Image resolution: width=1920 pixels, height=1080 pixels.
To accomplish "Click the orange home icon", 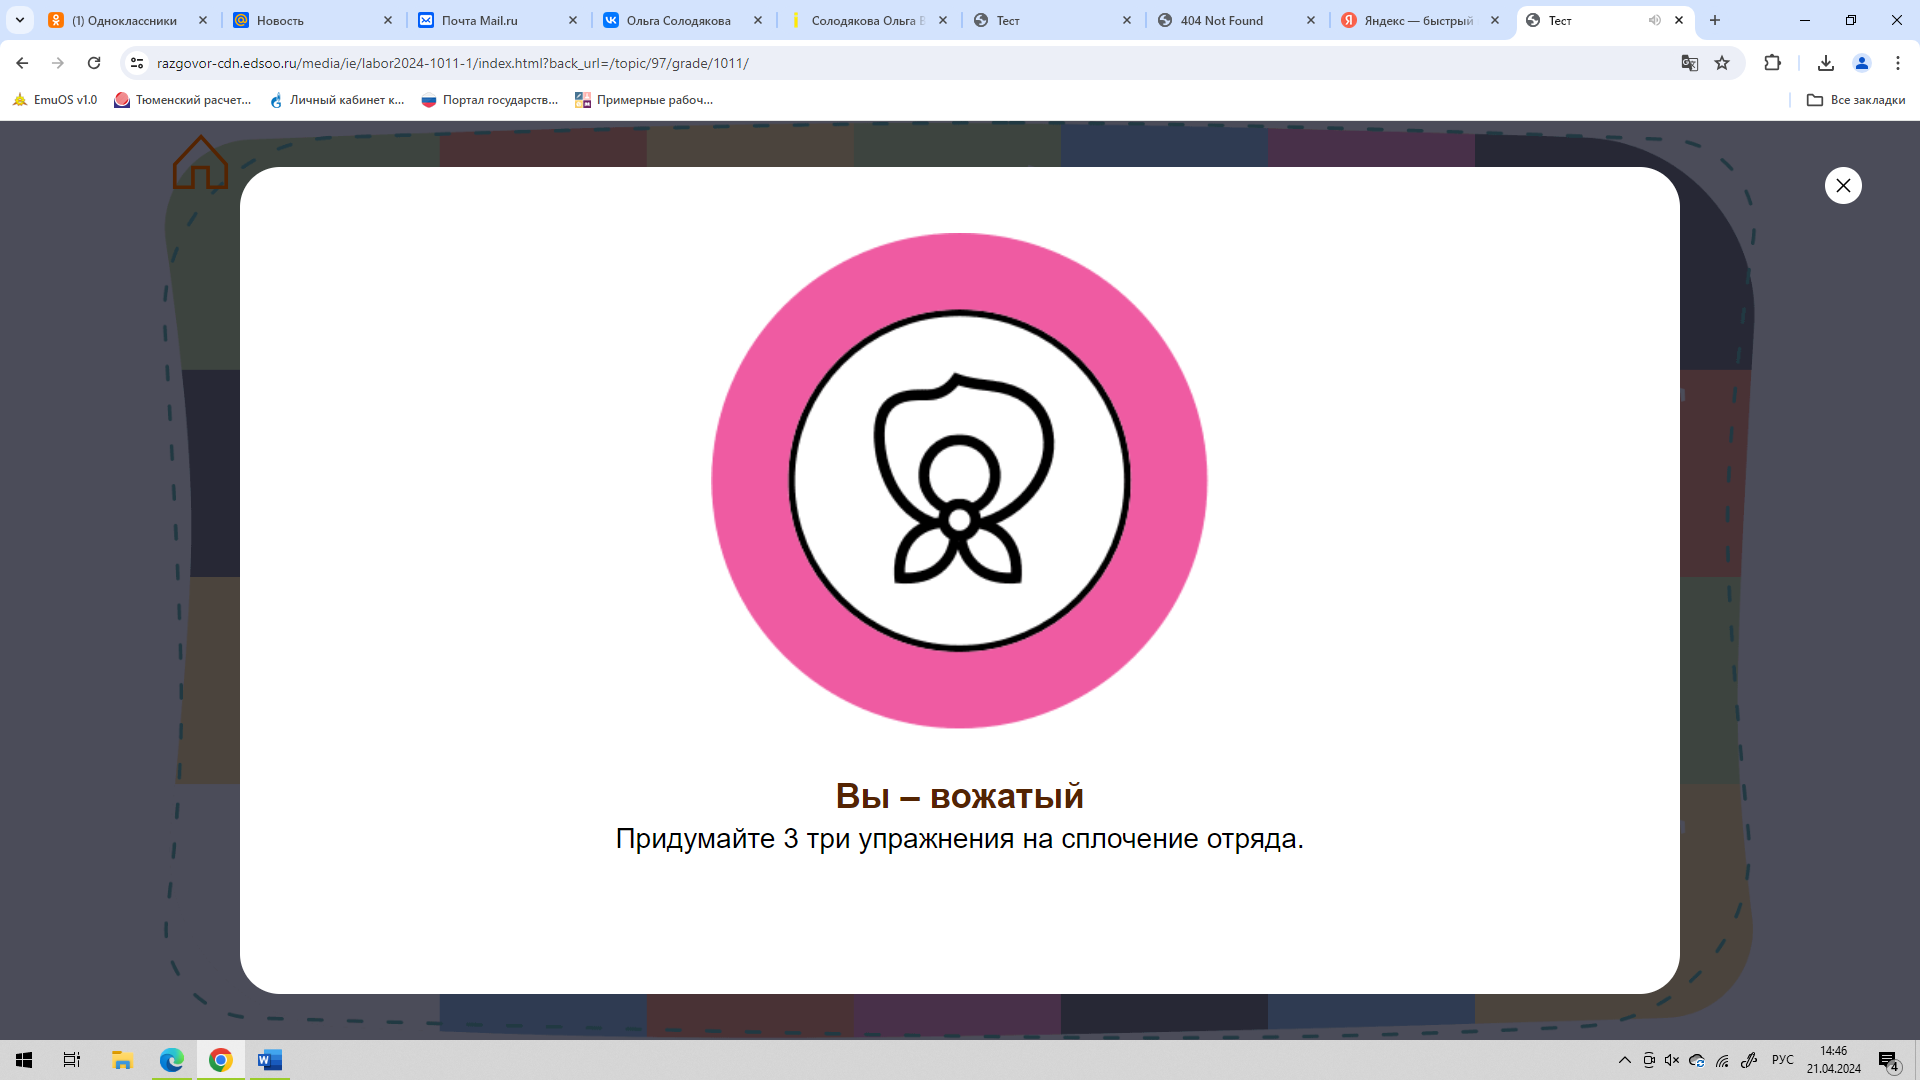I will (200, 163).
